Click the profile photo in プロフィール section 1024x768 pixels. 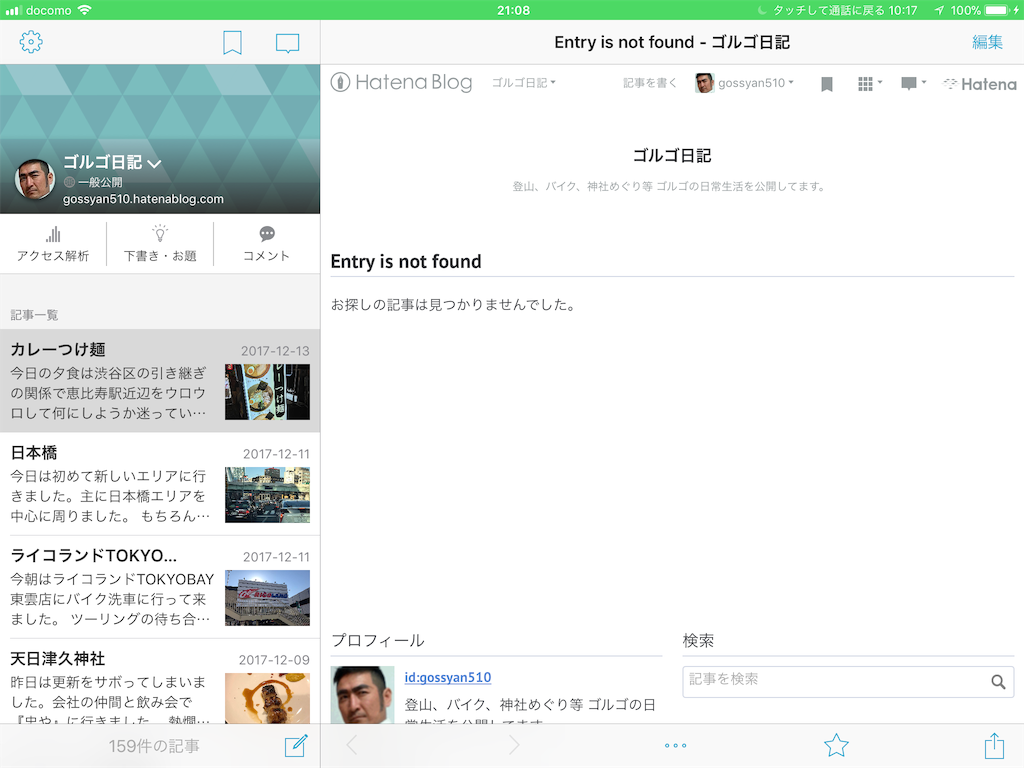[x=362, y=694]
